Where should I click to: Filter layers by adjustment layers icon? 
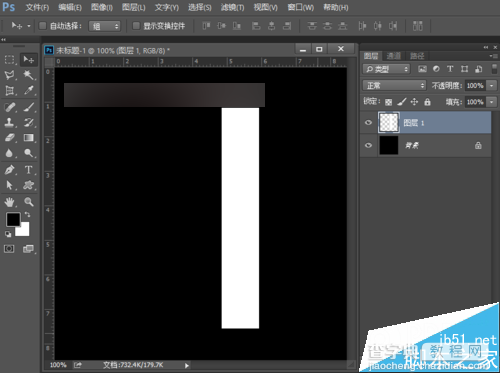436,69
